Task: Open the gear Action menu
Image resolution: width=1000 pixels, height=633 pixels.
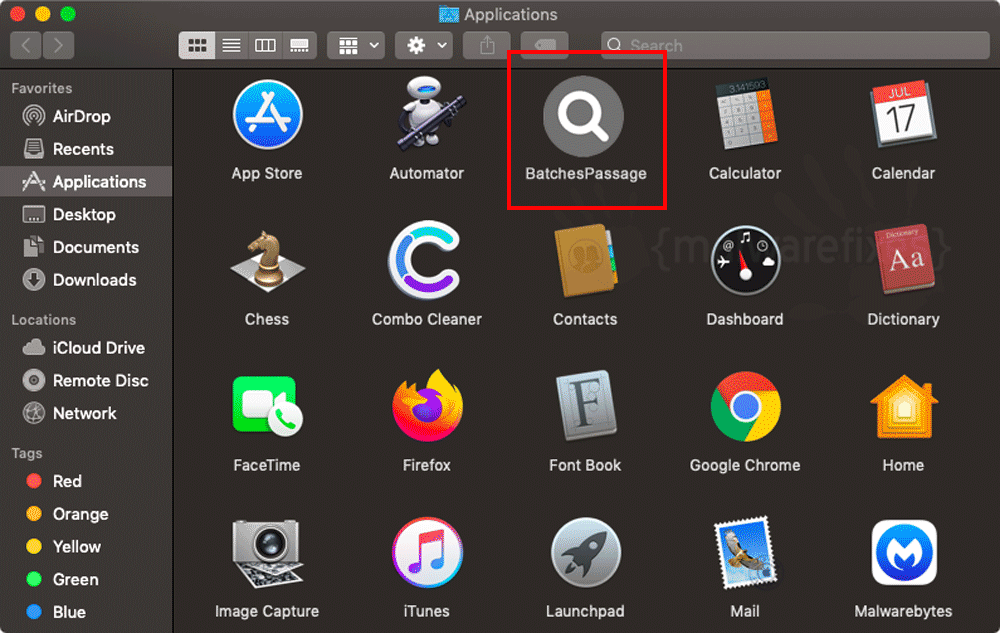Action: click(x=424, y=45)
